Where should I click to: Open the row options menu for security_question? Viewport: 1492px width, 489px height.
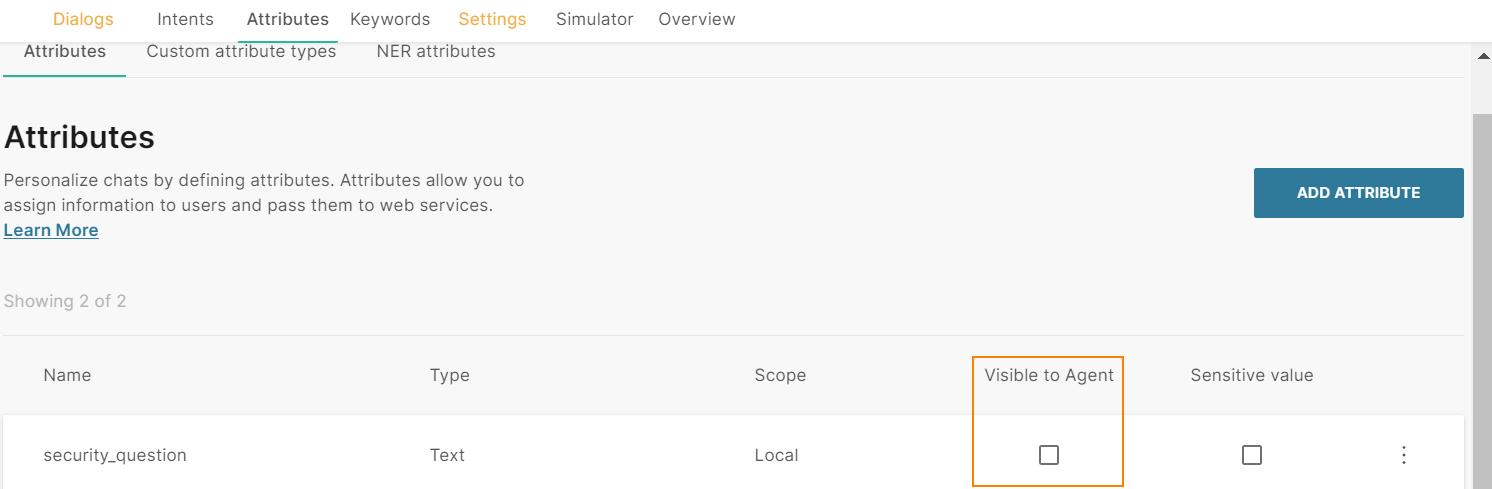(x=1404, y=455)
